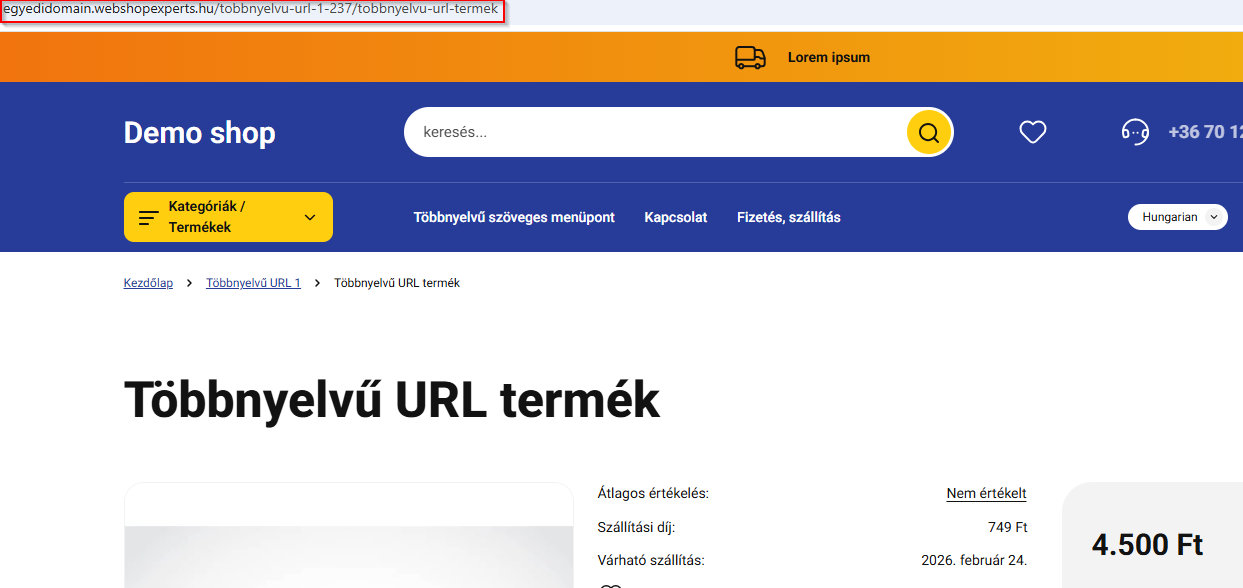Follow the Kezdőlap breadcrumb link
The width and height of the screenshot is (1243, 588).
coord(148,283)
